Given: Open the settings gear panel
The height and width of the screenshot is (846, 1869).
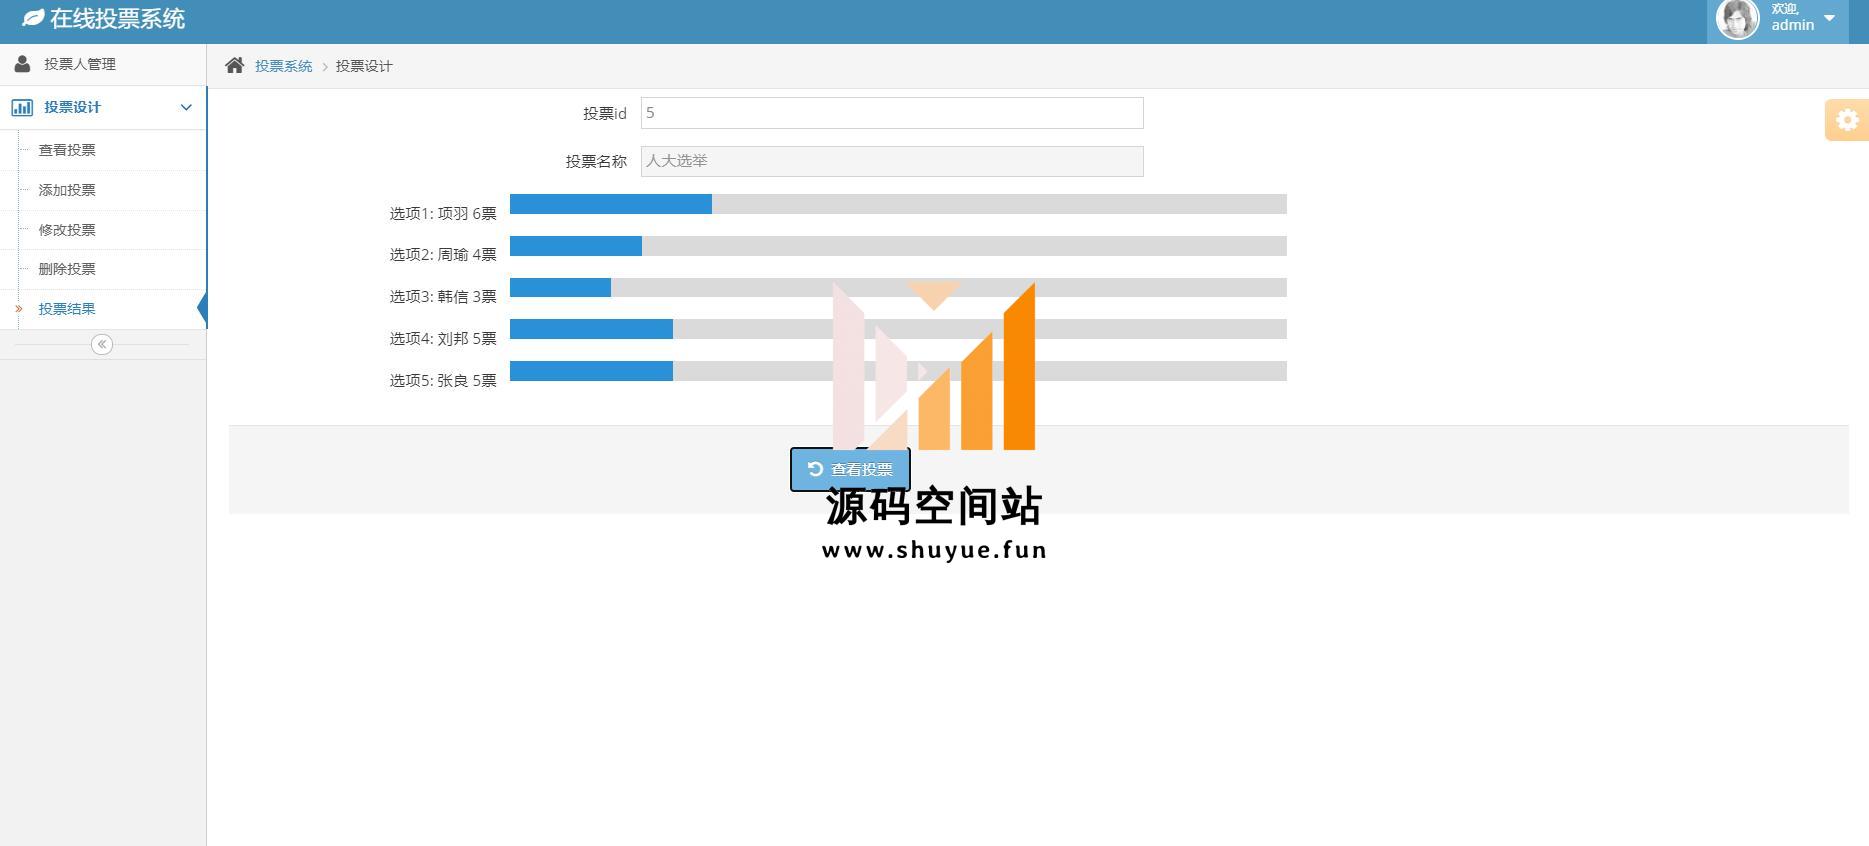Looking at the screenshot, I should pyautogui.click(x=1846, y=120).
